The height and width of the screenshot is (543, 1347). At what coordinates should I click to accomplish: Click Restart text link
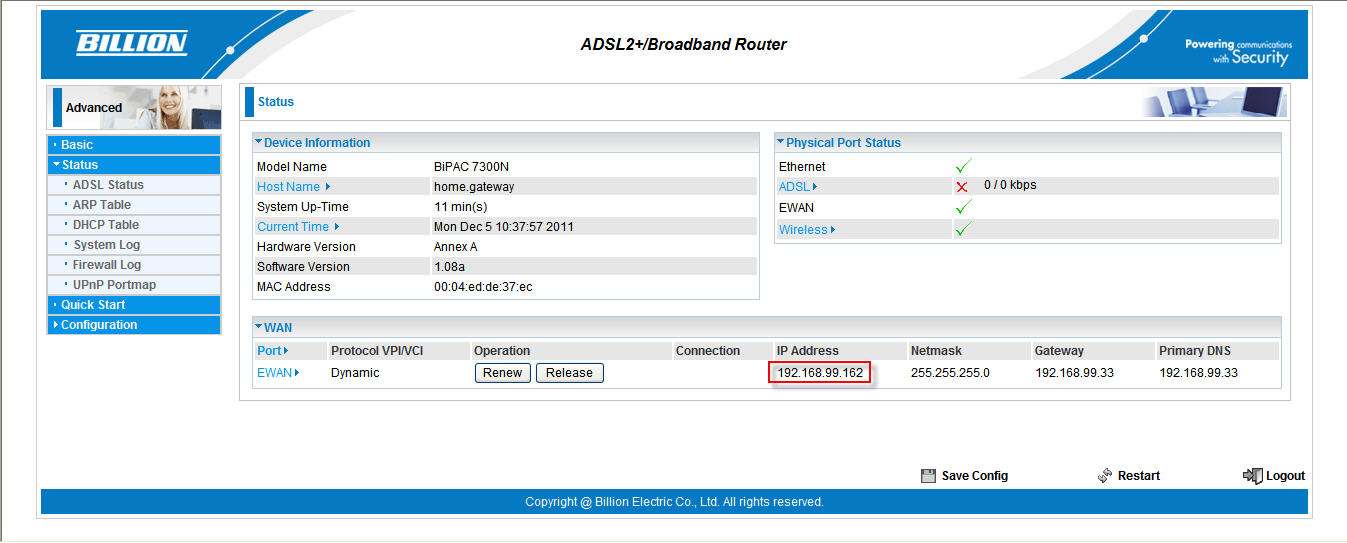pos(1139,476)
